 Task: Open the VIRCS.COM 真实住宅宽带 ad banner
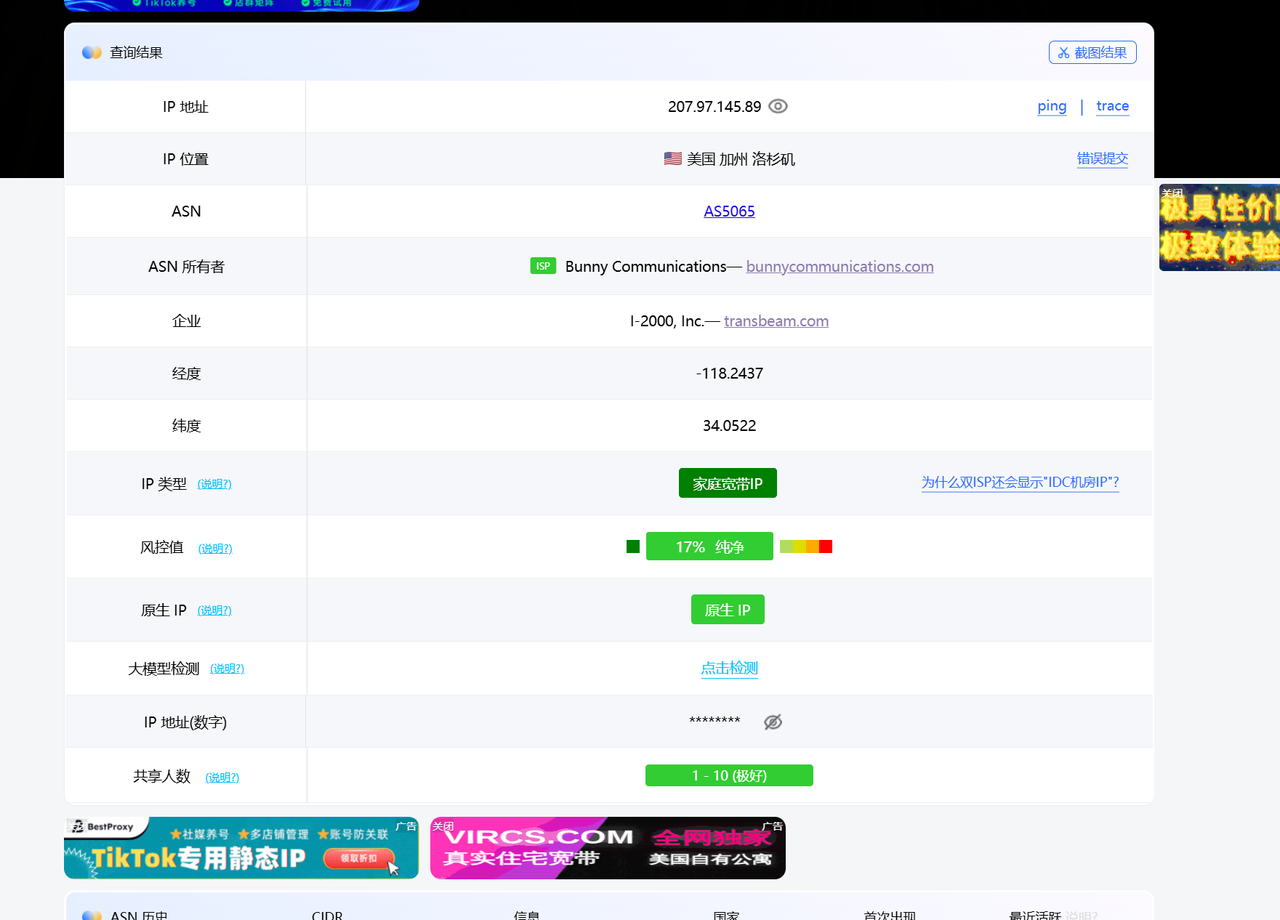(608, 848)
